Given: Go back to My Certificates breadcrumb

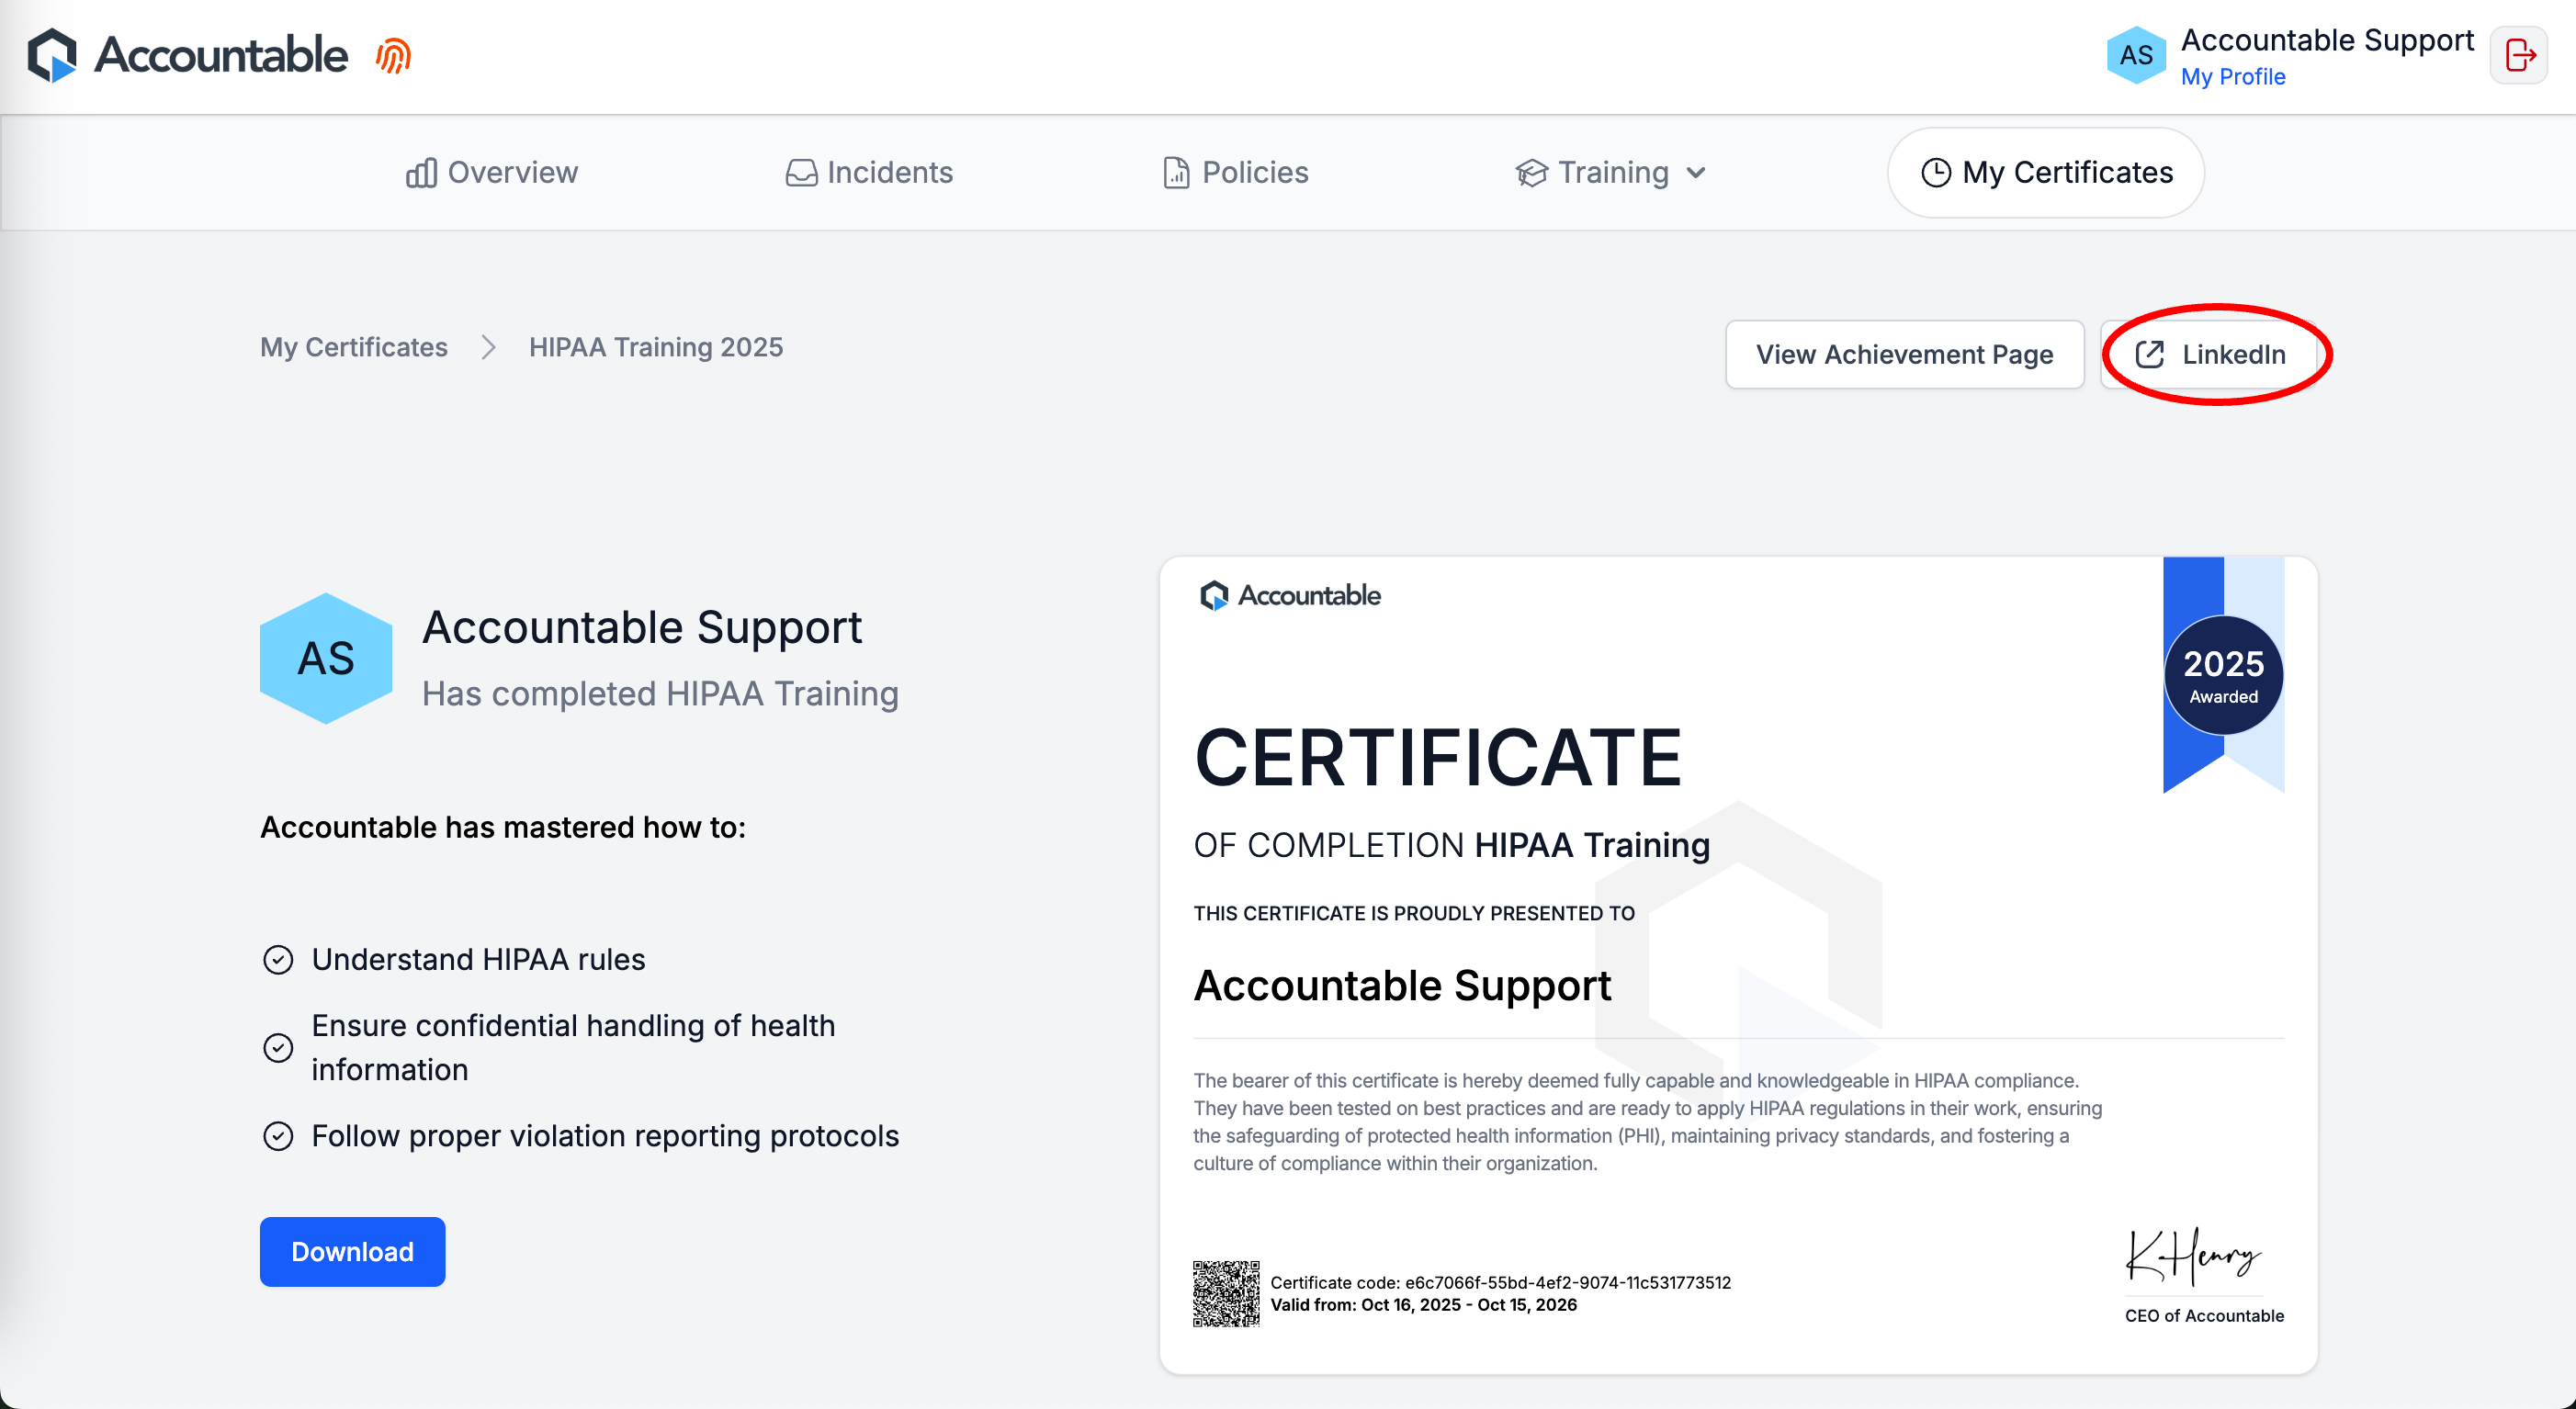Looking at the screenshot, I should coord(354,347).
